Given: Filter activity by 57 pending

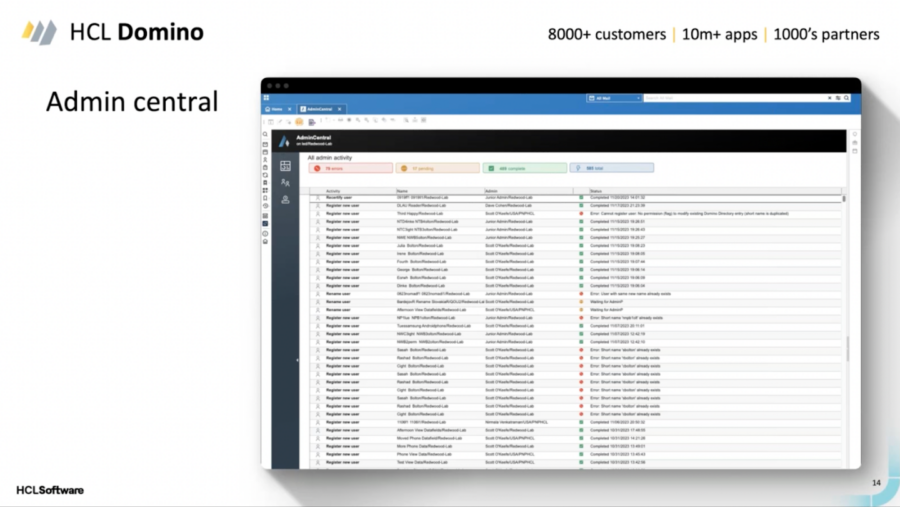Looking at the screenshot, I should (437, 168).
